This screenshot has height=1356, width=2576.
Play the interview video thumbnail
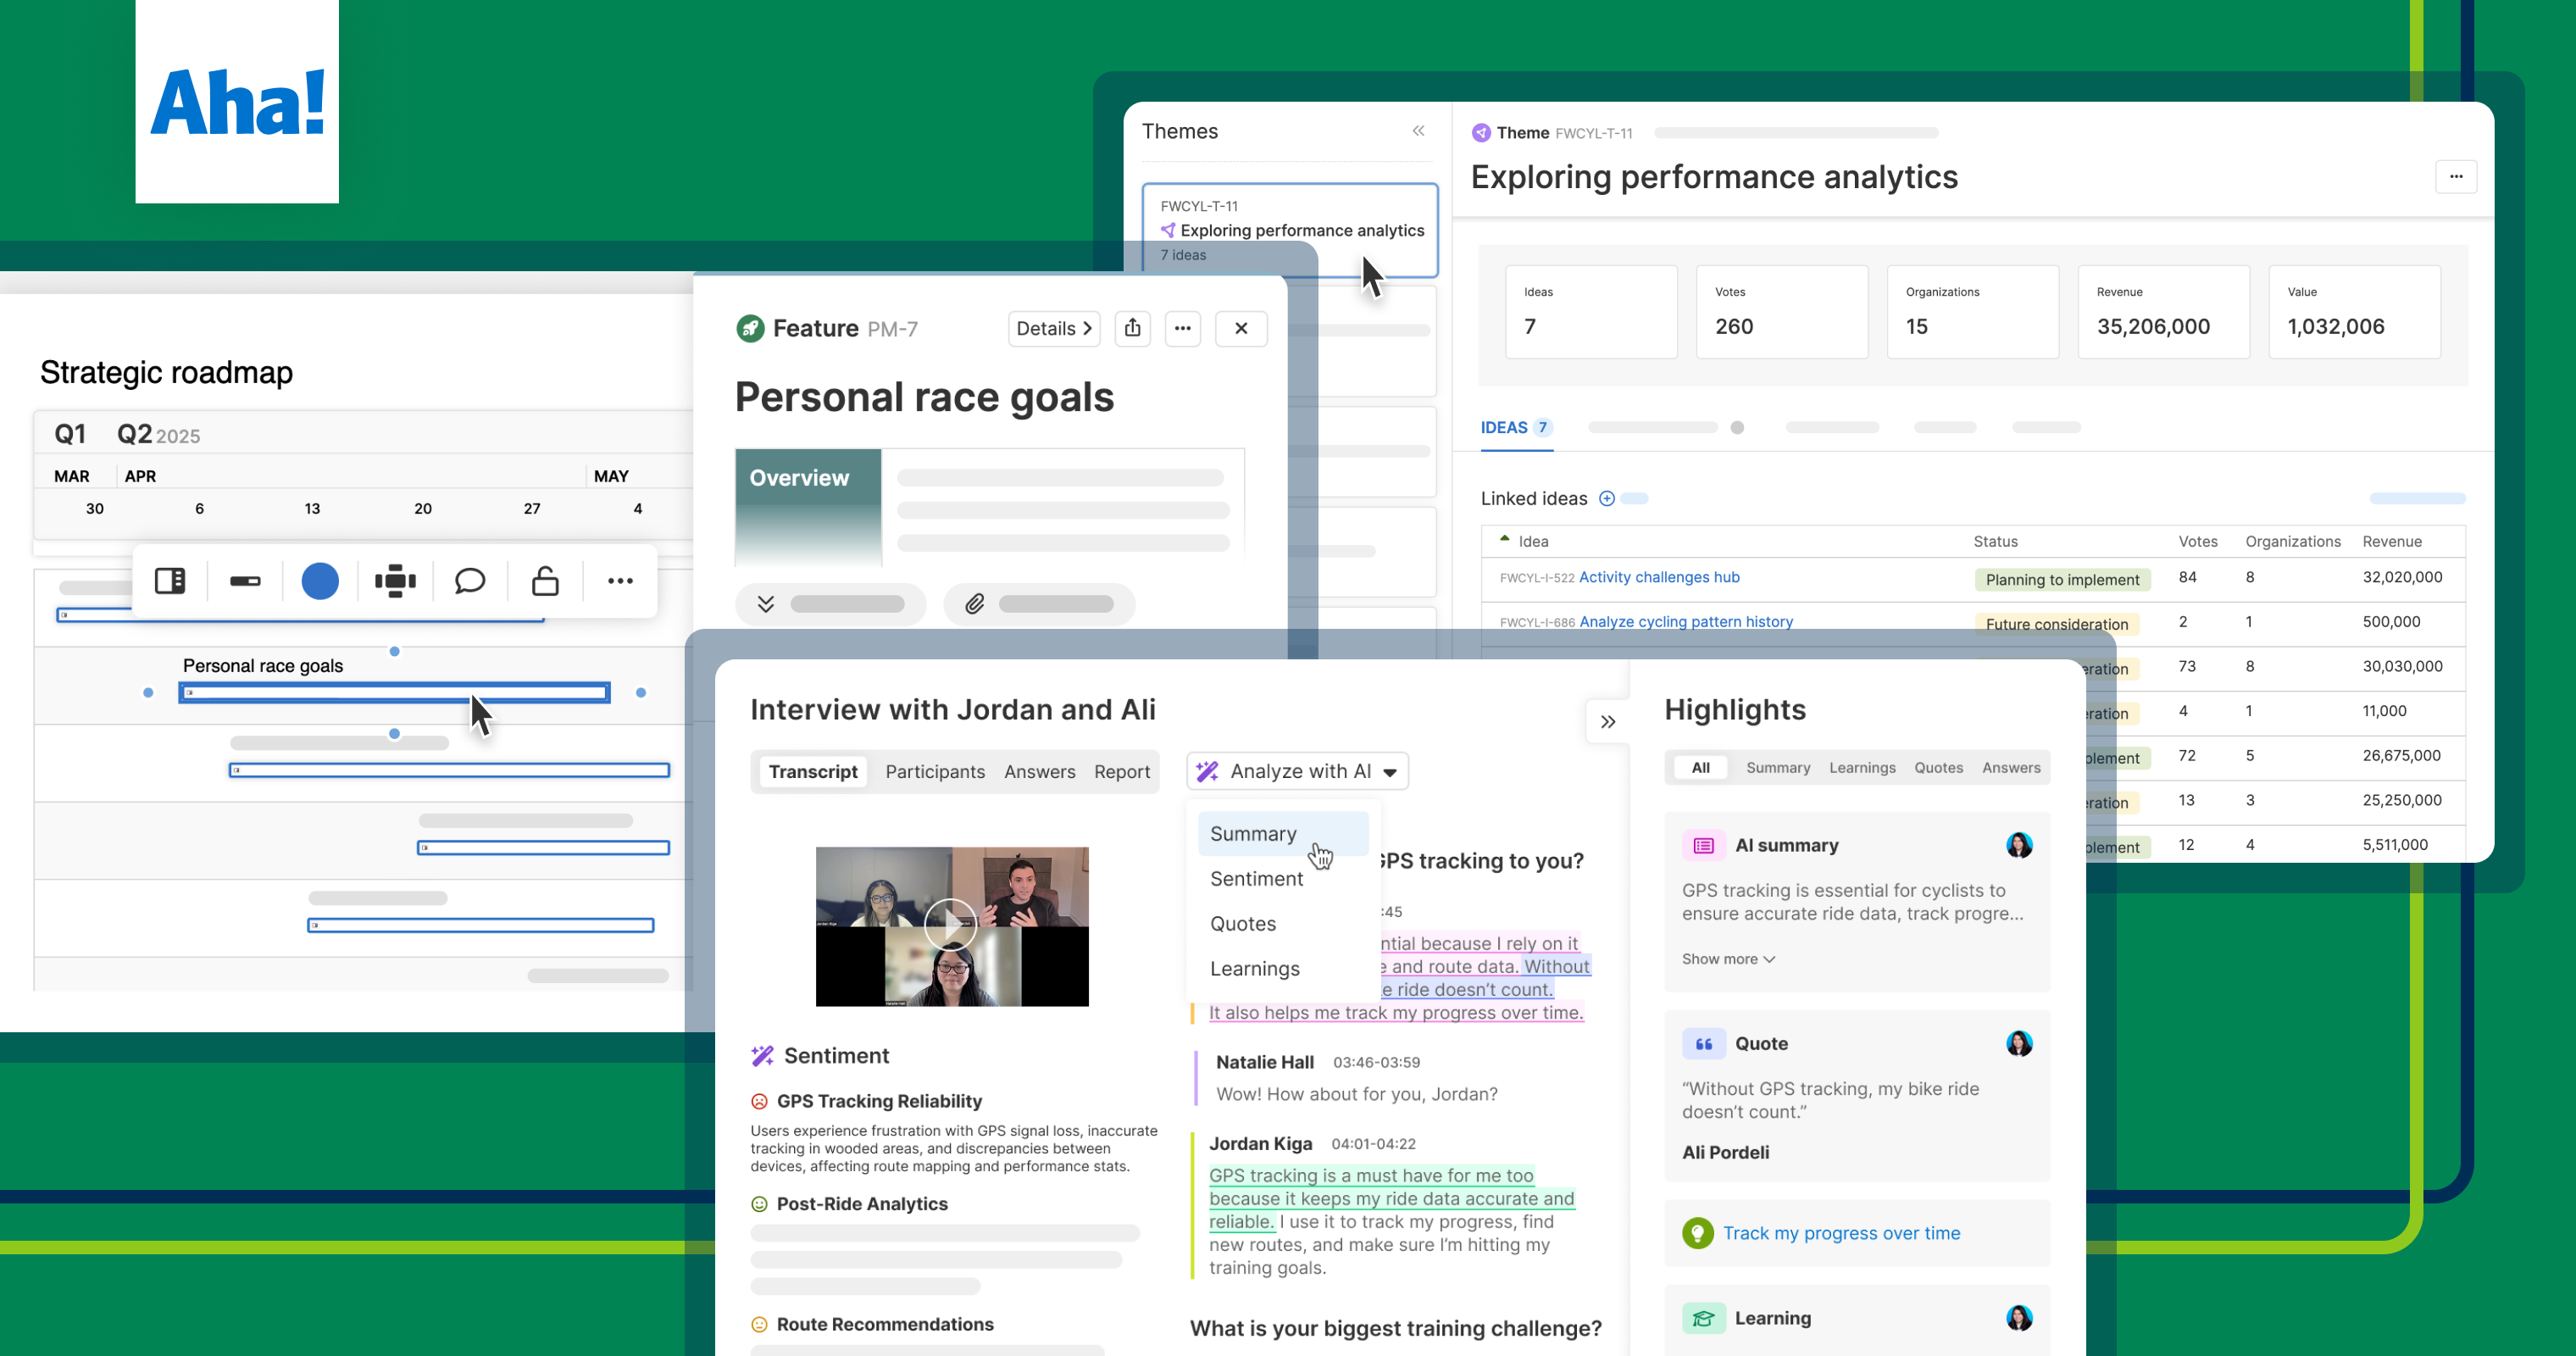click(950, 925)
